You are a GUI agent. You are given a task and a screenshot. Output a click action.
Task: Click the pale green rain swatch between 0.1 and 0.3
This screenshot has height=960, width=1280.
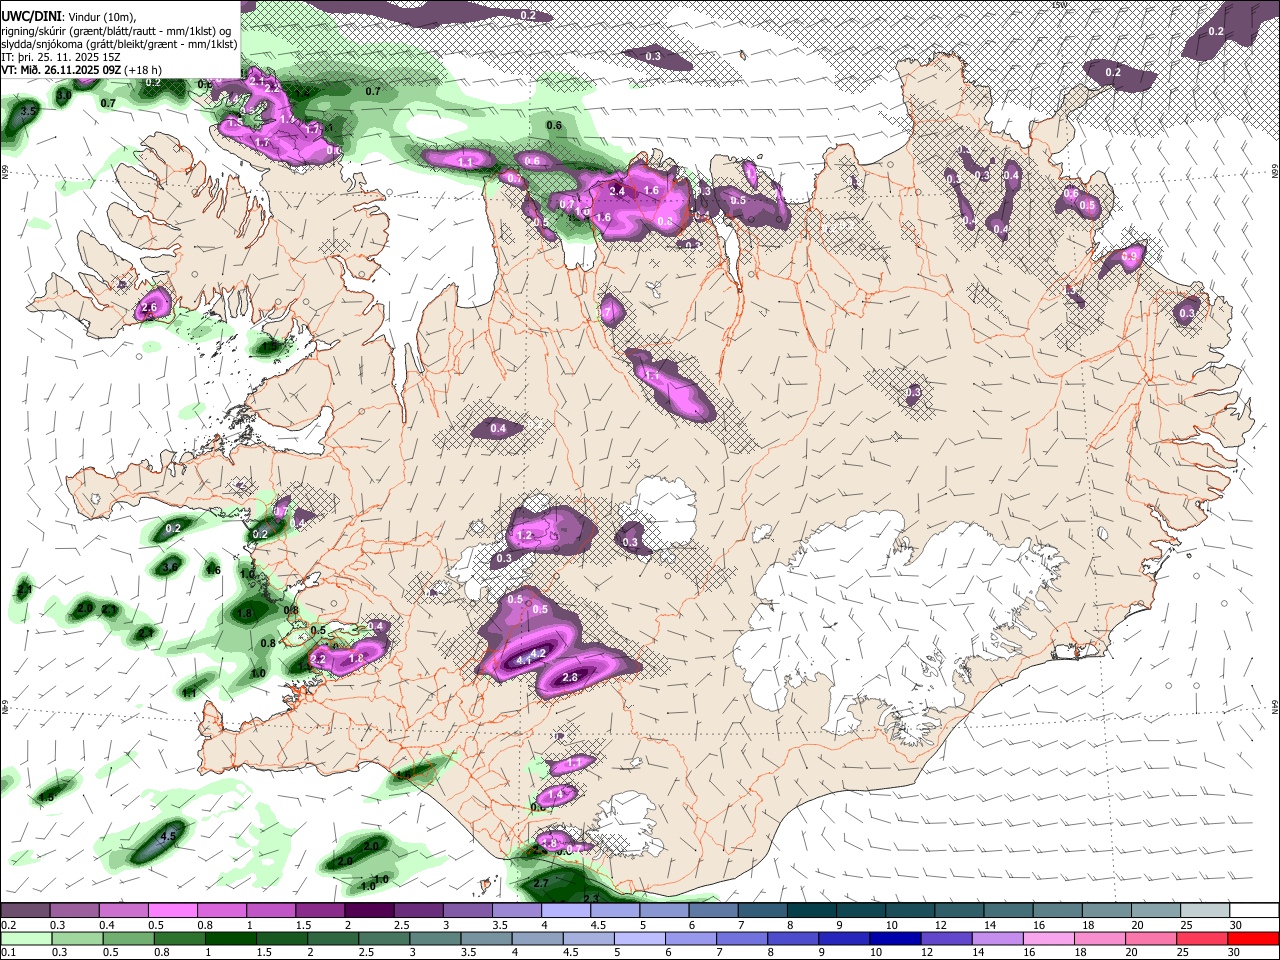(25, 938)
